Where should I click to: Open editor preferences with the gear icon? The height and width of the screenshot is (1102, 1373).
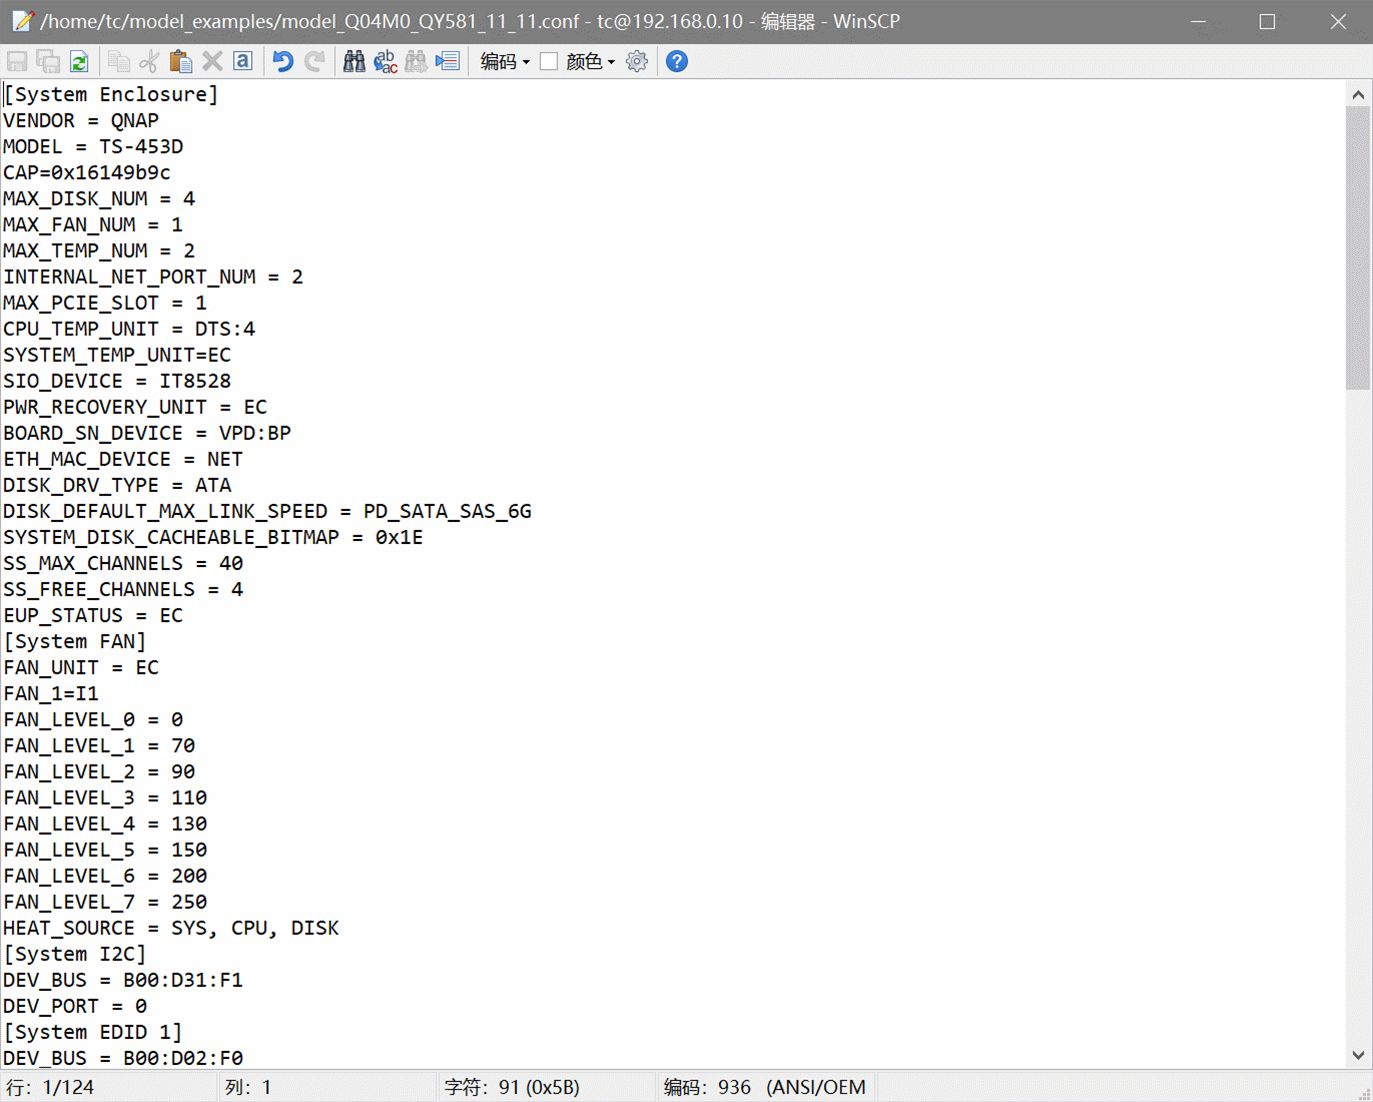click(x=637, y=61)
